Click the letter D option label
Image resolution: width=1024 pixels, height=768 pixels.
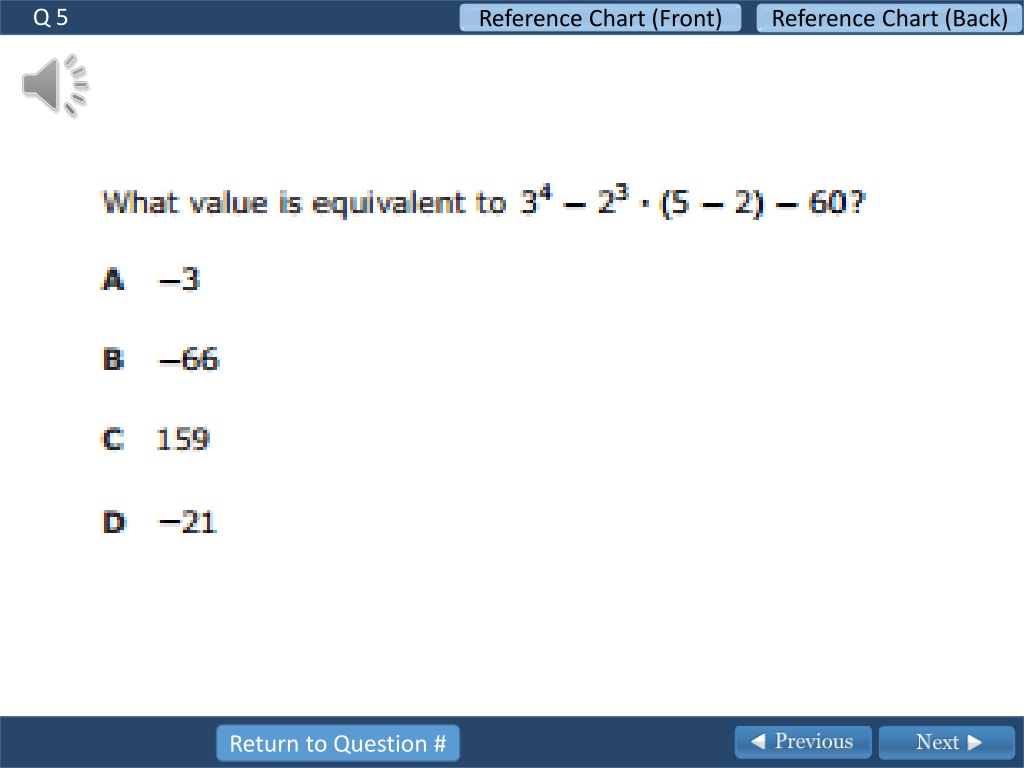pos(114,522)
